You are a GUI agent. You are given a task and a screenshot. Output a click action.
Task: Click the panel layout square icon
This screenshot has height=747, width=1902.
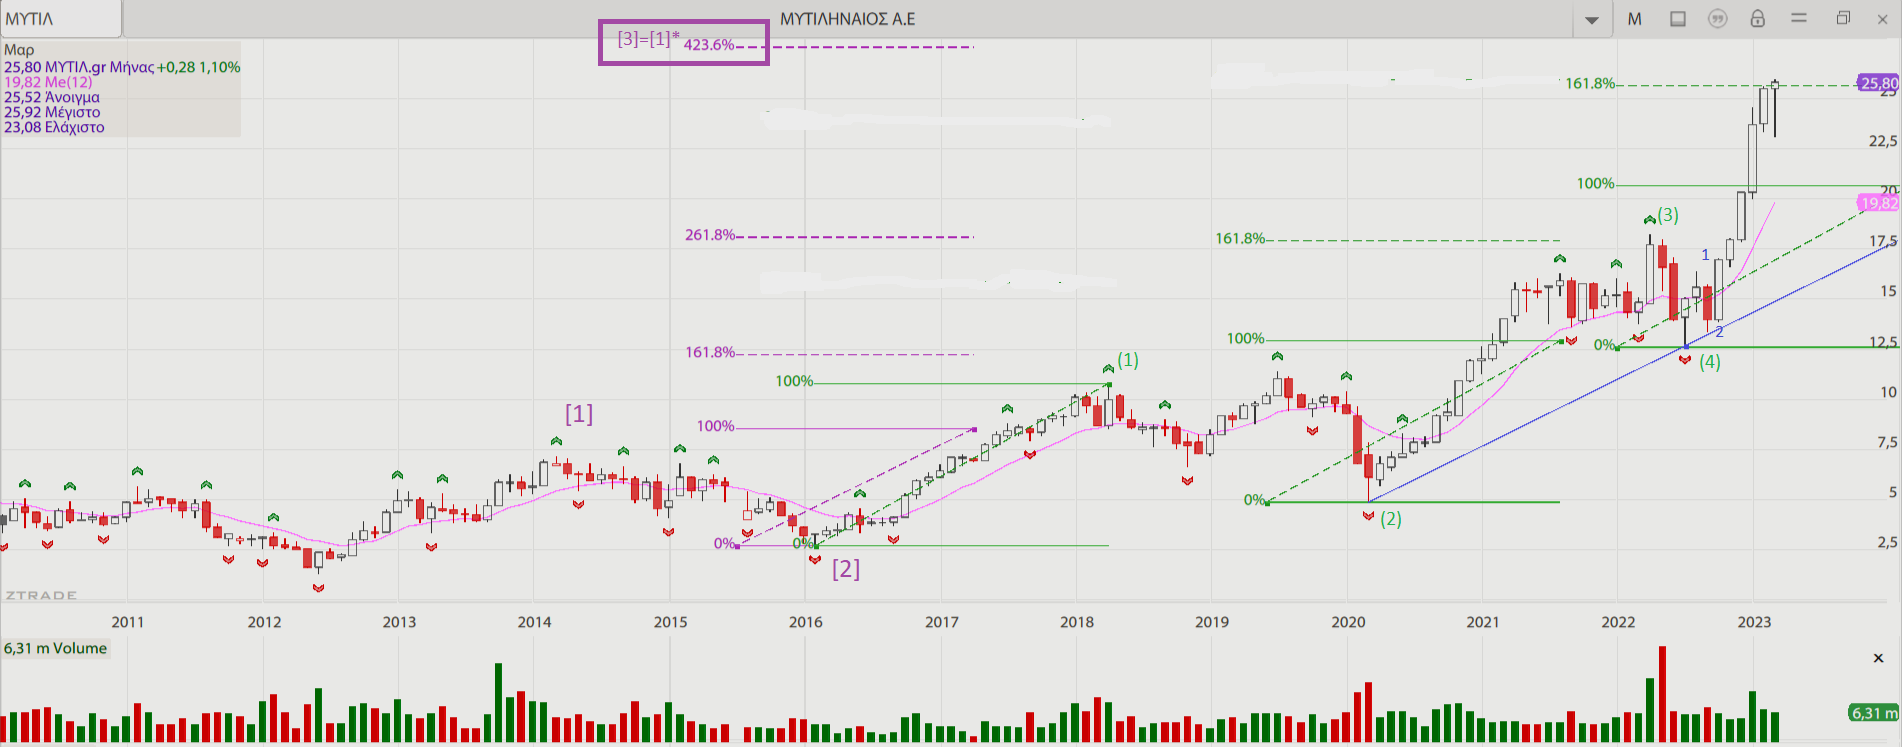click(1678, 19)
